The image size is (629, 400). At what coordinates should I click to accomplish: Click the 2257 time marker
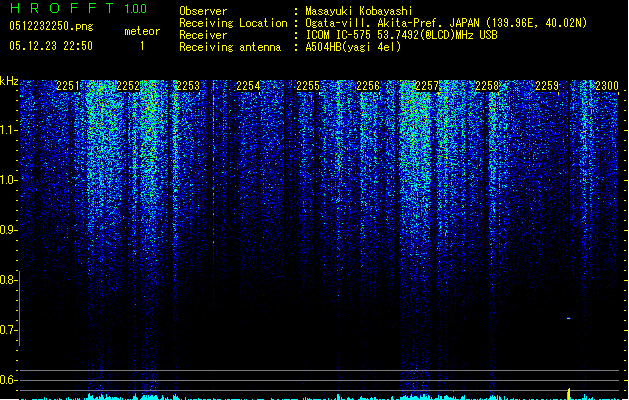point(427,86)
